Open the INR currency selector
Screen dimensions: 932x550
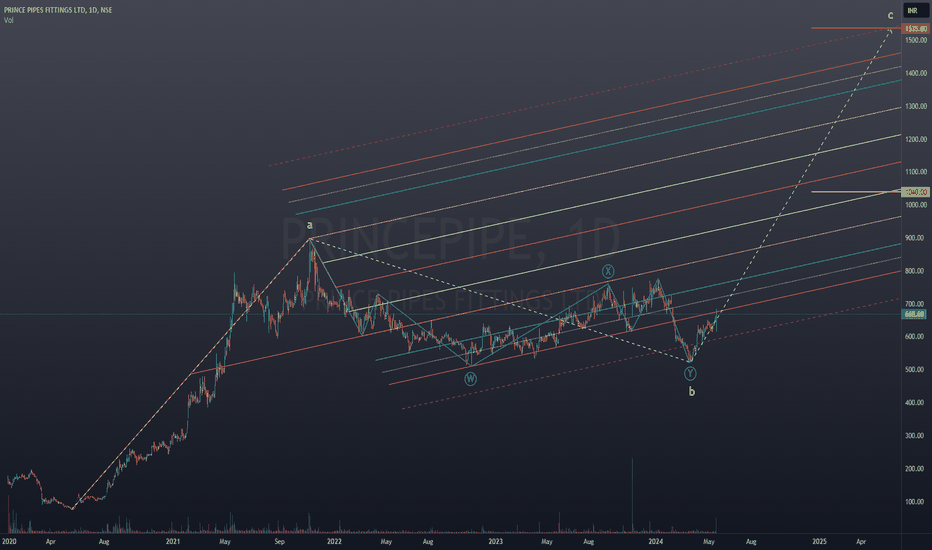pos(914,11)
